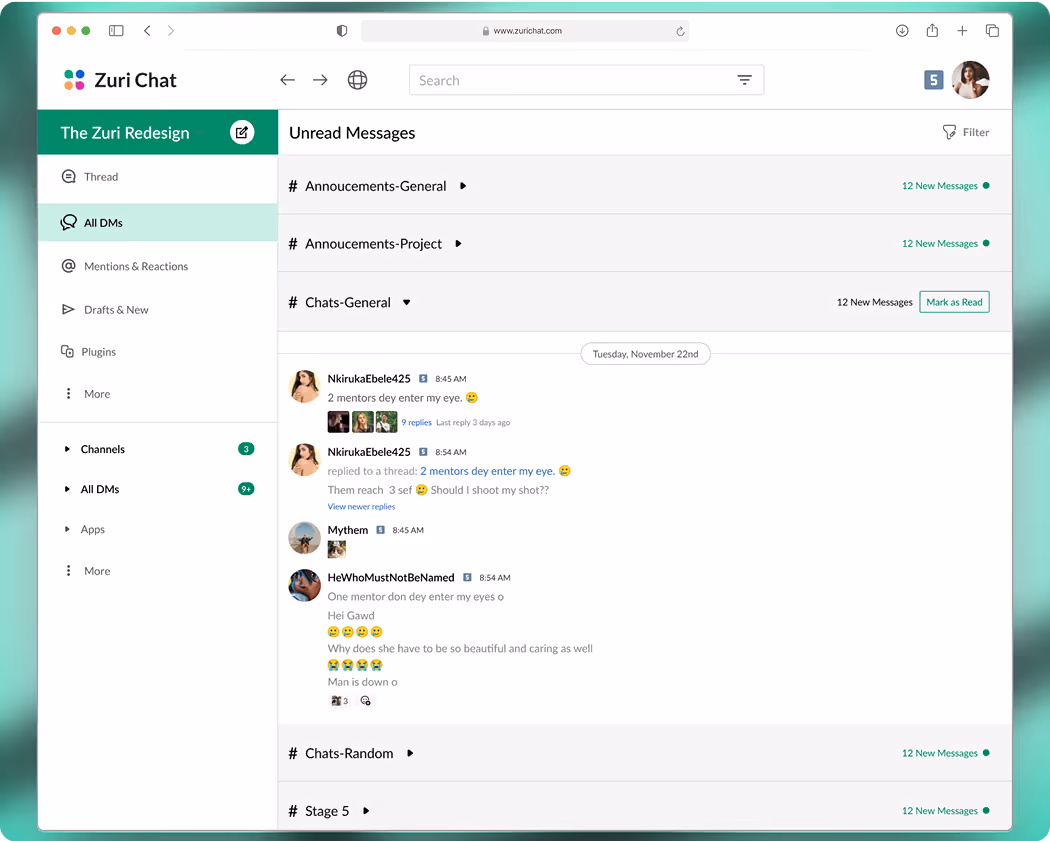Click NkirukaEbele425 avatar on 8:45 AM message
1050x841 pixels.
click(x=305, y=386)
